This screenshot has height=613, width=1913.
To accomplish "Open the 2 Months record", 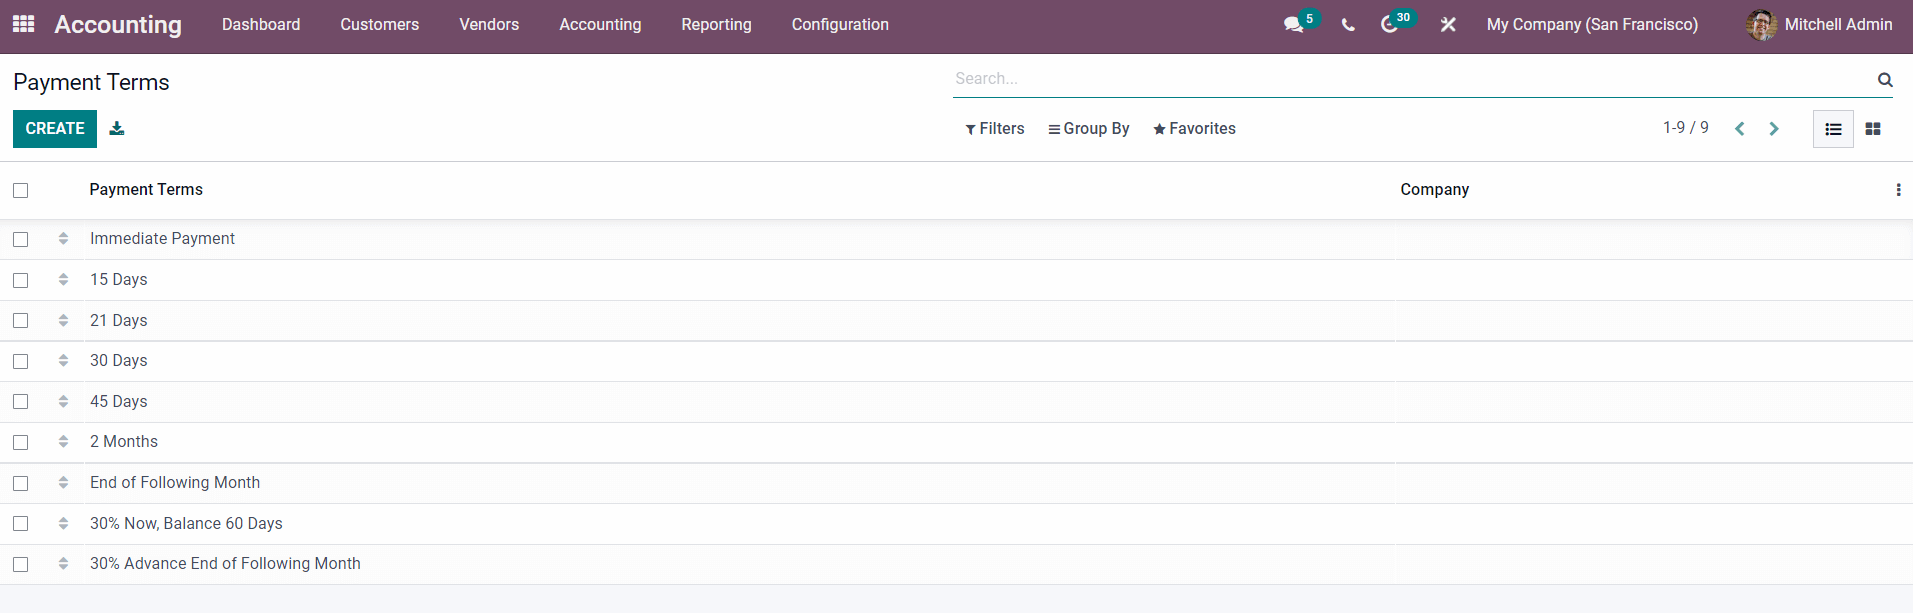I will 124,442.
